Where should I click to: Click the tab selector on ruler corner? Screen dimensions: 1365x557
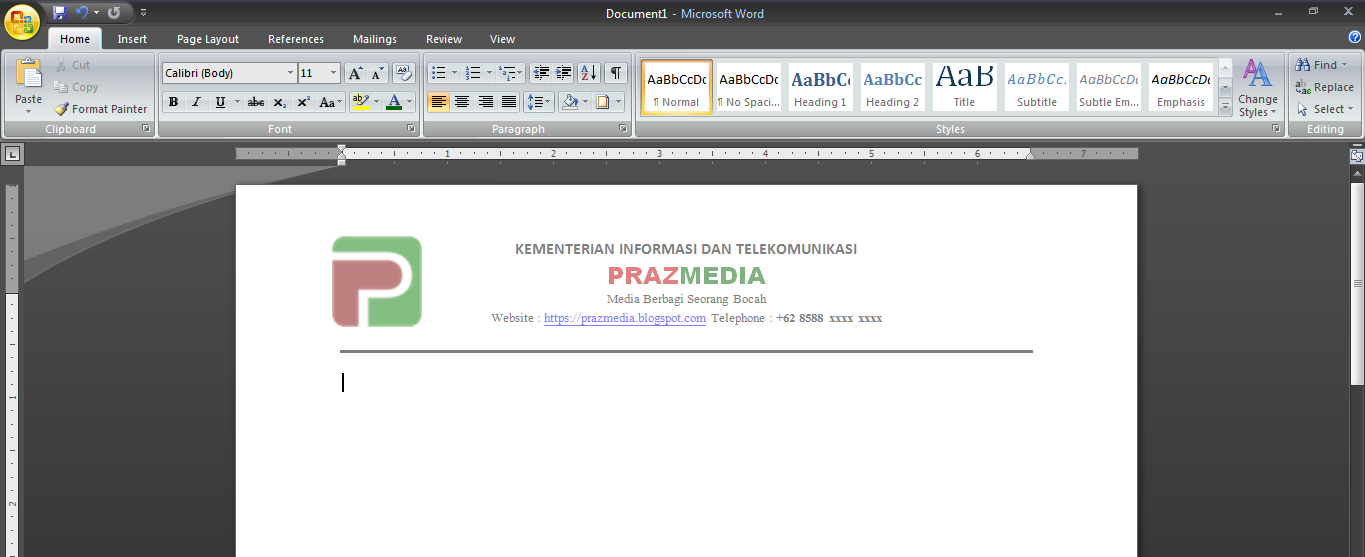[12, 154]
